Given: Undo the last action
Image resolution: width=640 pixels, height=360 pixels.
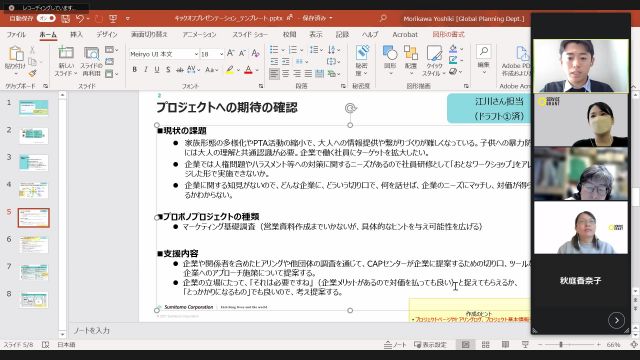Looking at the screenshot, I should click(80, 18).
